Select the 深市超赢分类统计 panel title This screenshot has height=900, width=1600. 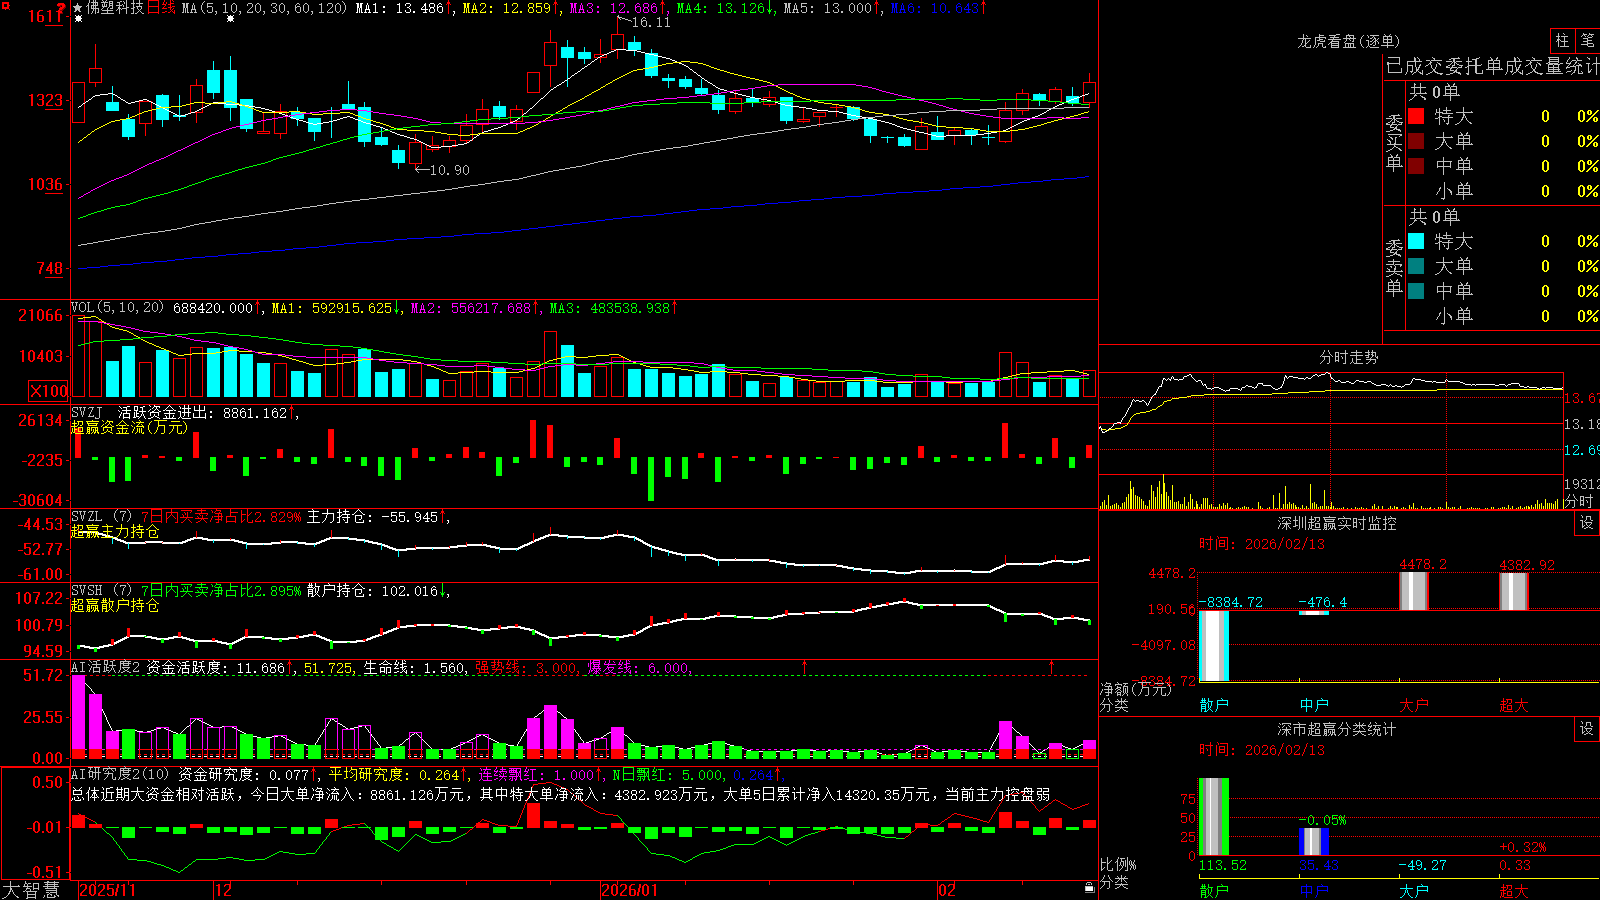[1337, 729]
